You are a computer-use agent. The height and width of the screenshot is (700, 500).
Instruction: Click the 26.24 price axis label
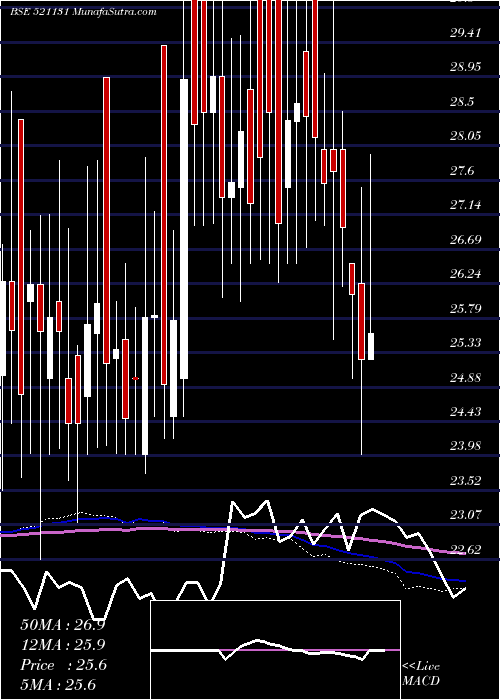pyautogui.click(x=466, y=274)
